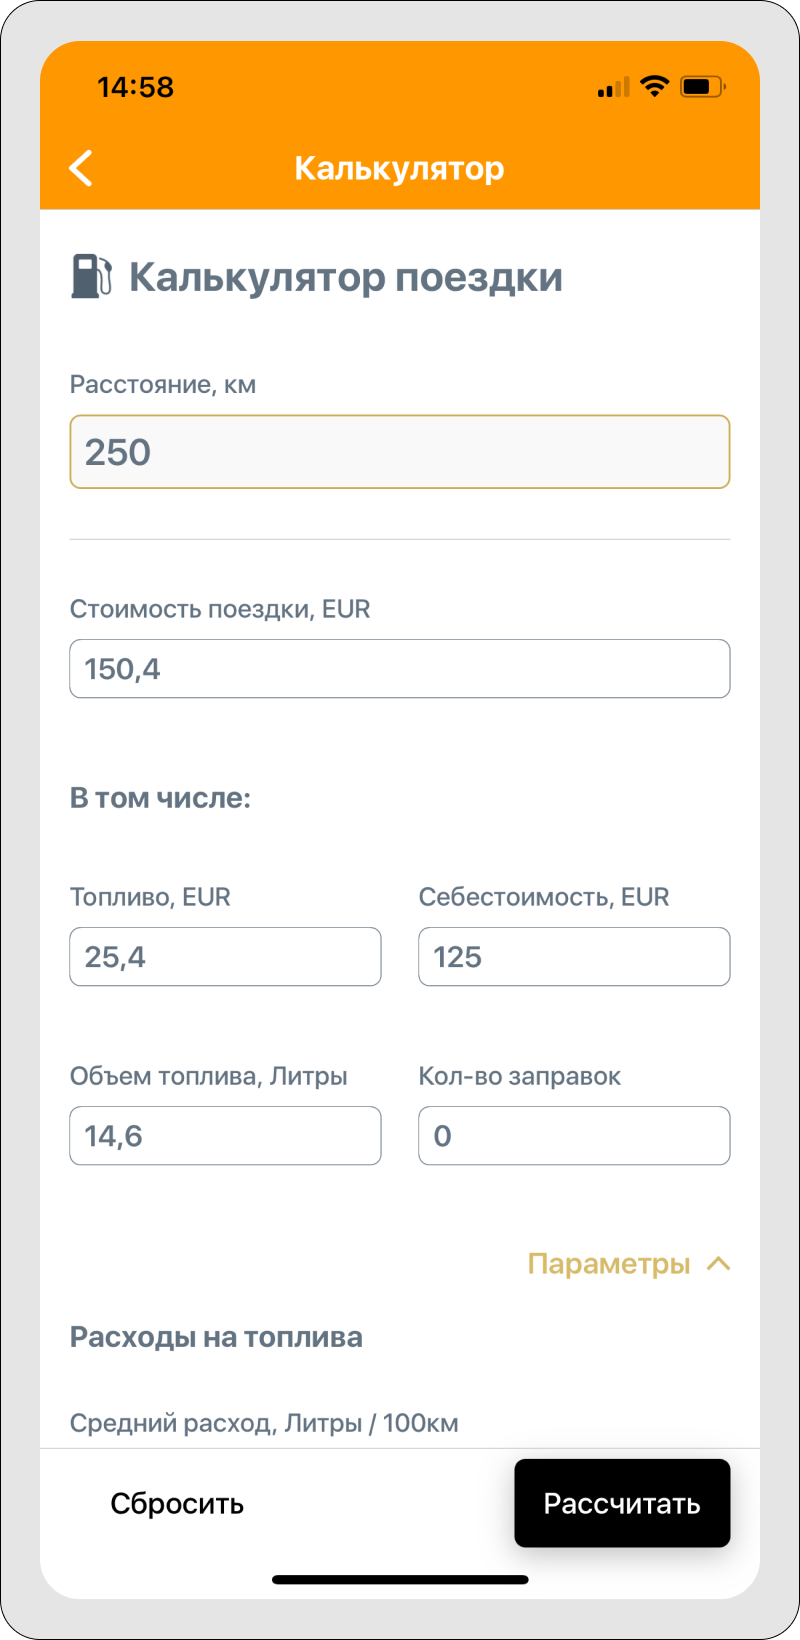Image resolution: width=800 pixels, height=1640 pixels.
Task: Collapse the Параметры chevron arrow
Action: point(718,1264)
